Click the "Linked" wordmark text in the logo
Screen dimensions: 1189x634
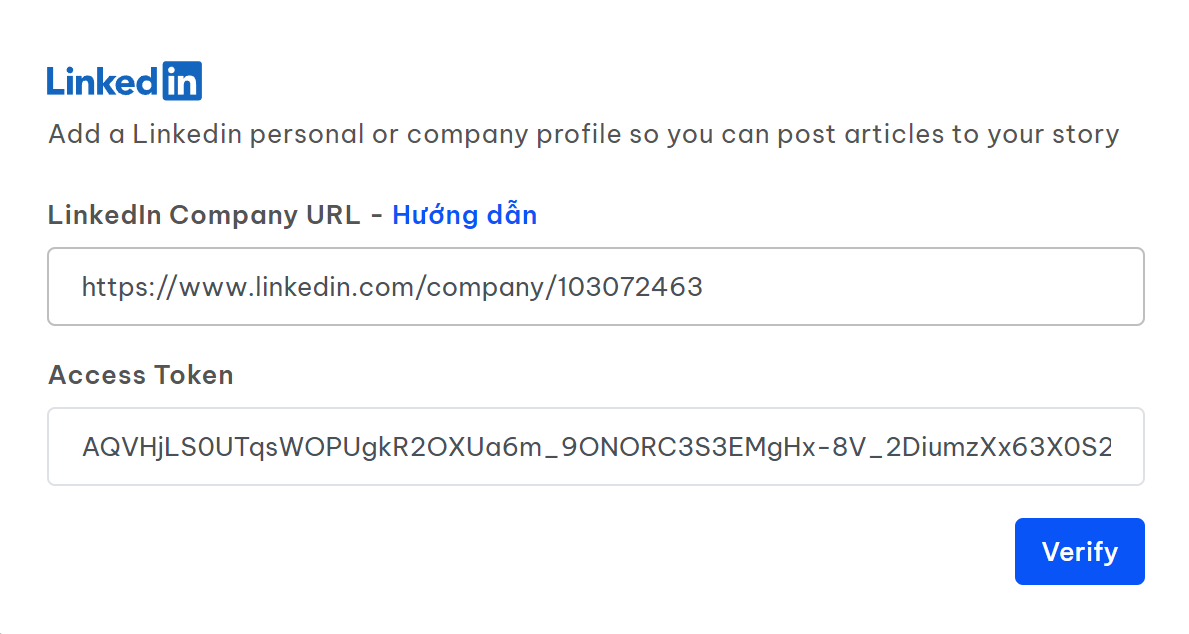(102, 82)
